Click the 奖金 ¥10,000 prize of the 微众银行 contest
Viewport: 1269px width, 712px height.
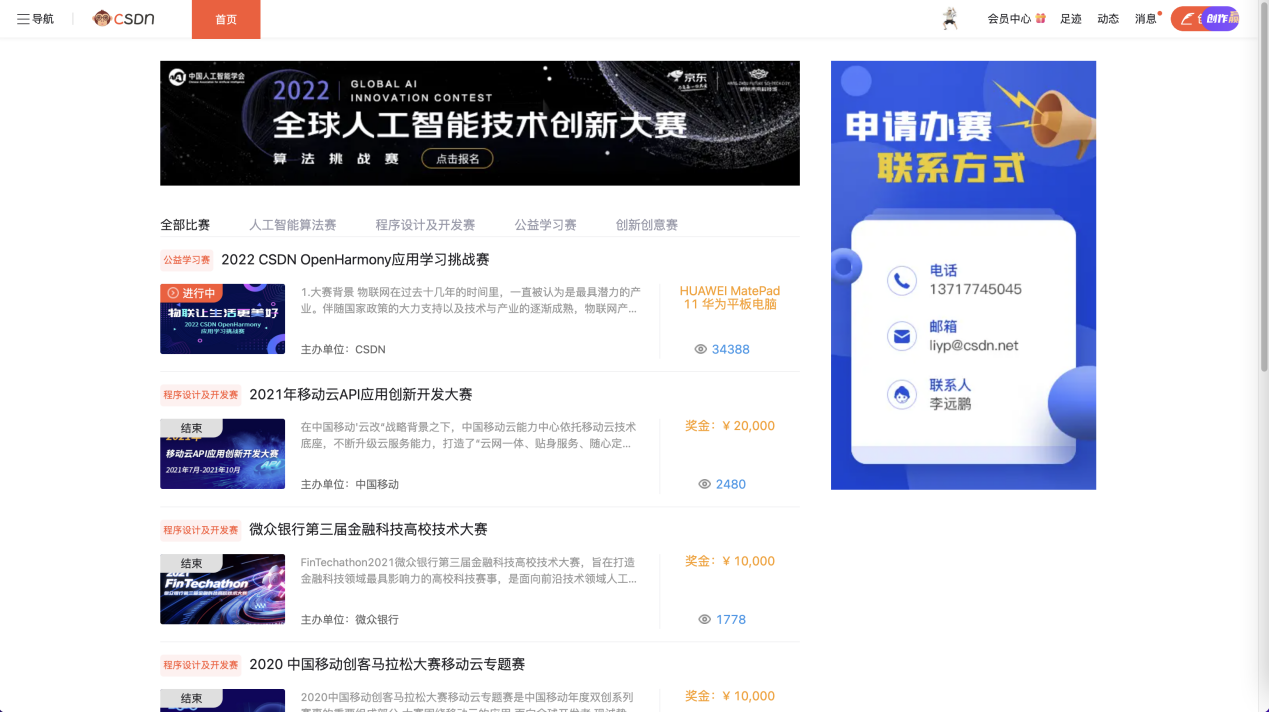click(730, 561)
